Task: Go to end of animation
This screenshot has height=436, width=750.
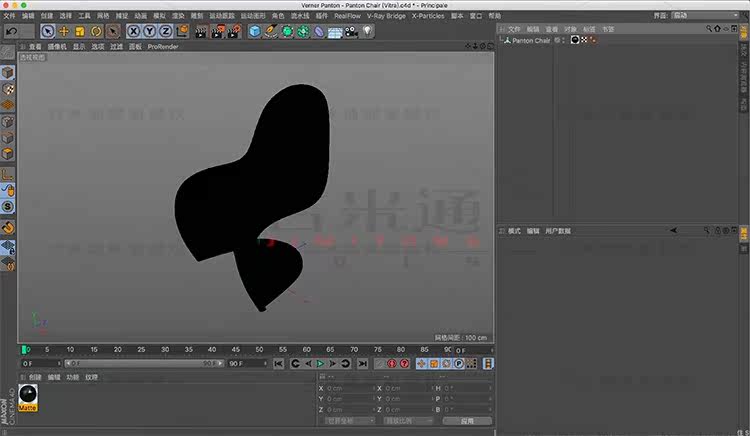Action: tap(363, 364)
